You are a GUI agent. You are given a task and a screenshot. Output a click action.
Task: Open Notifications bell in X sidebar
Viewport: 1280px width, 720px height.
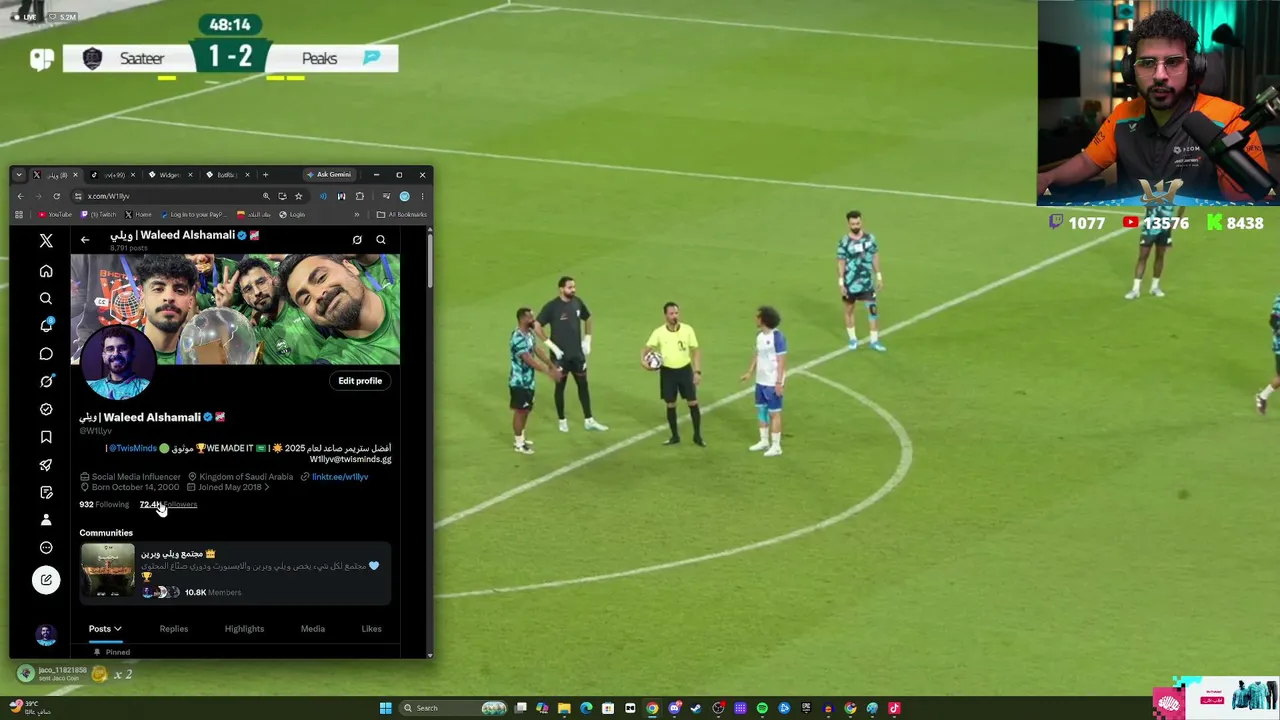[46, 325]
